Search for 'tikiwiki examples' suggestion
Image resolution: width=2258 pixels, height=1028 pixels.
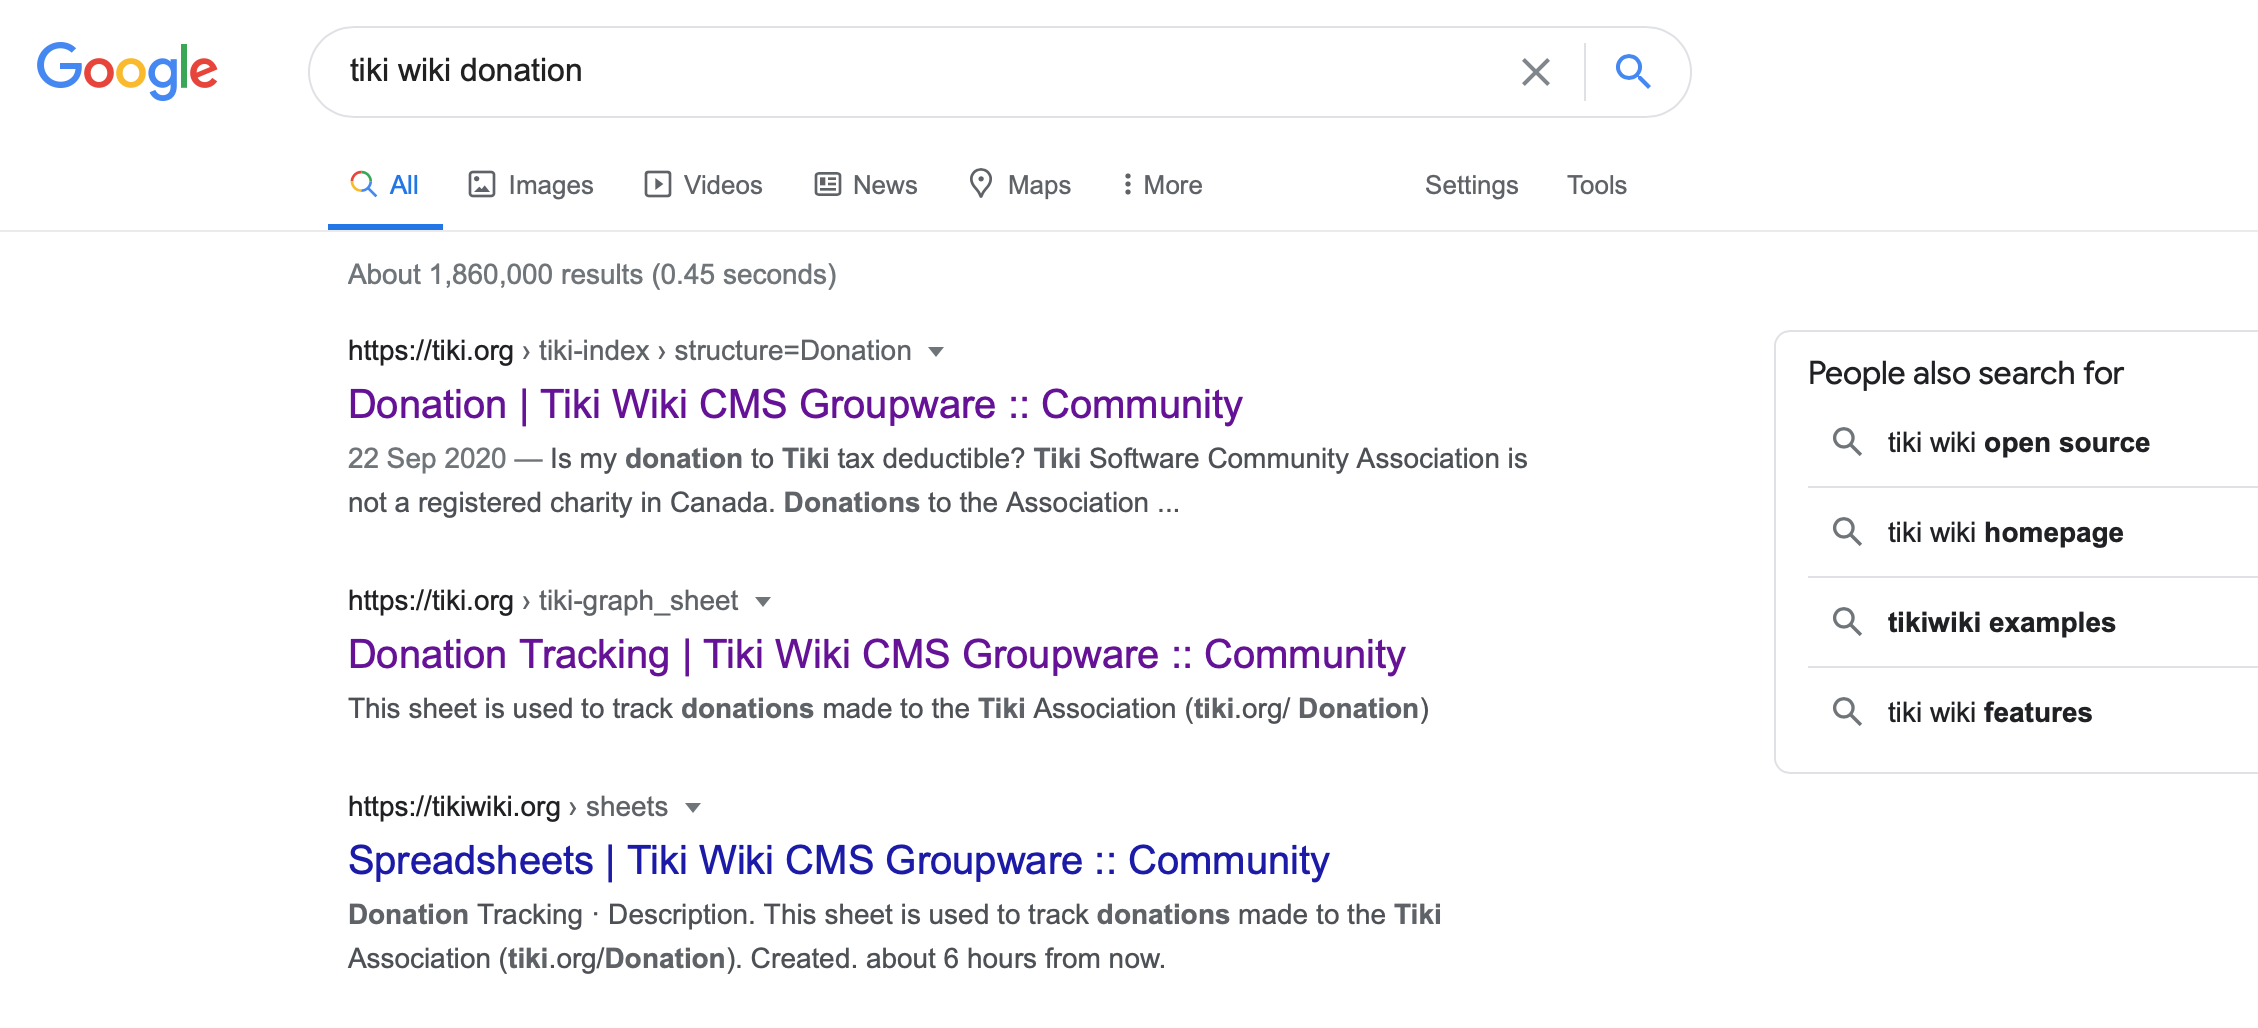pyautogui.click(x=2002, y=623)
